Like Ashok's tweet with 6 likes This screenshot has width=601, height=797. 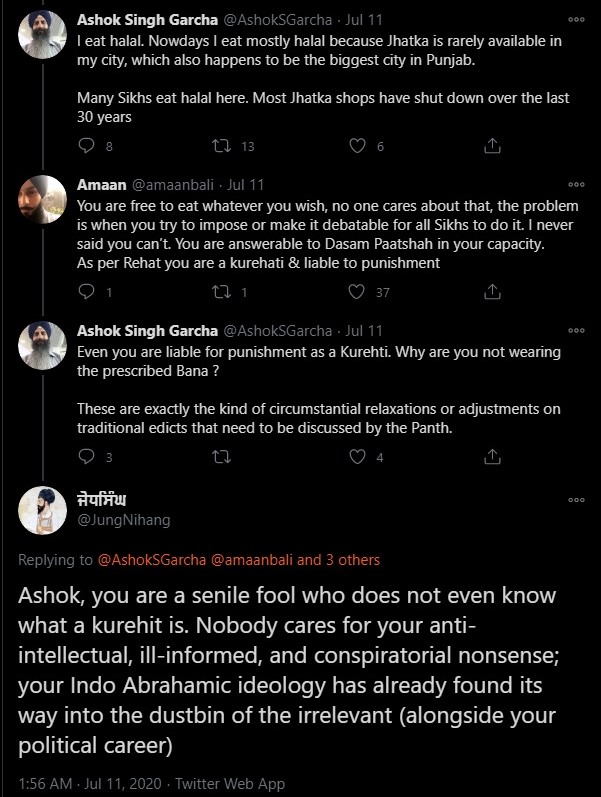(356, 146)
